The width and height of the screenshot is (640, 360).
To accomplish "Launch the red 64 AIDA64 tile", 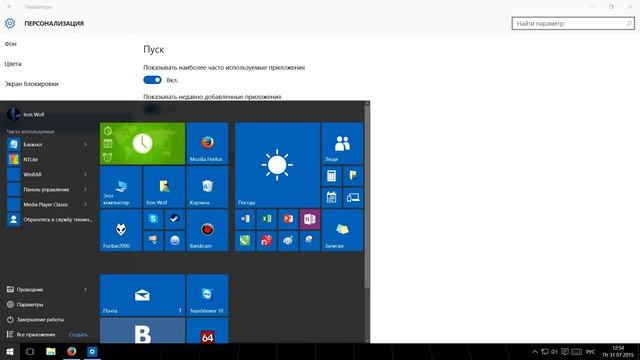I will [x=207, y=330].
